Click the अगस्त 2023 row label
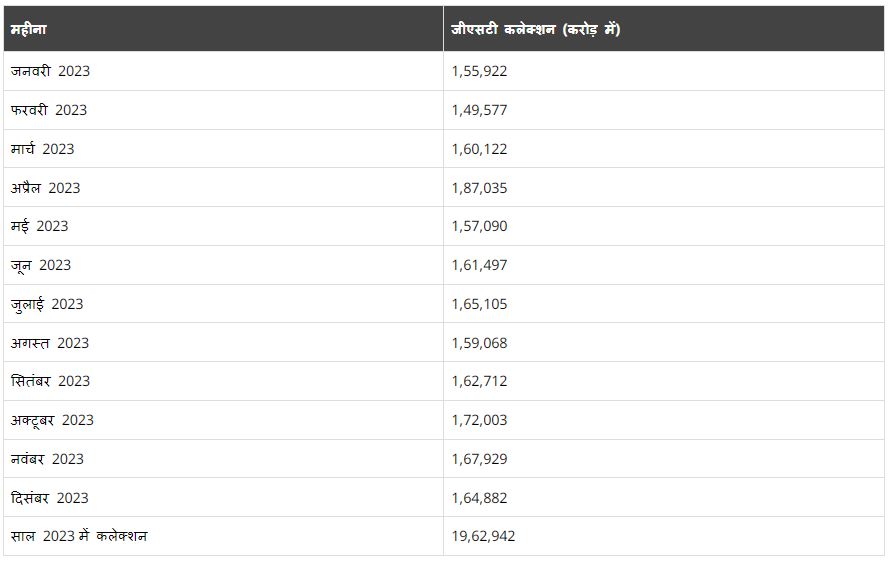 50,343
